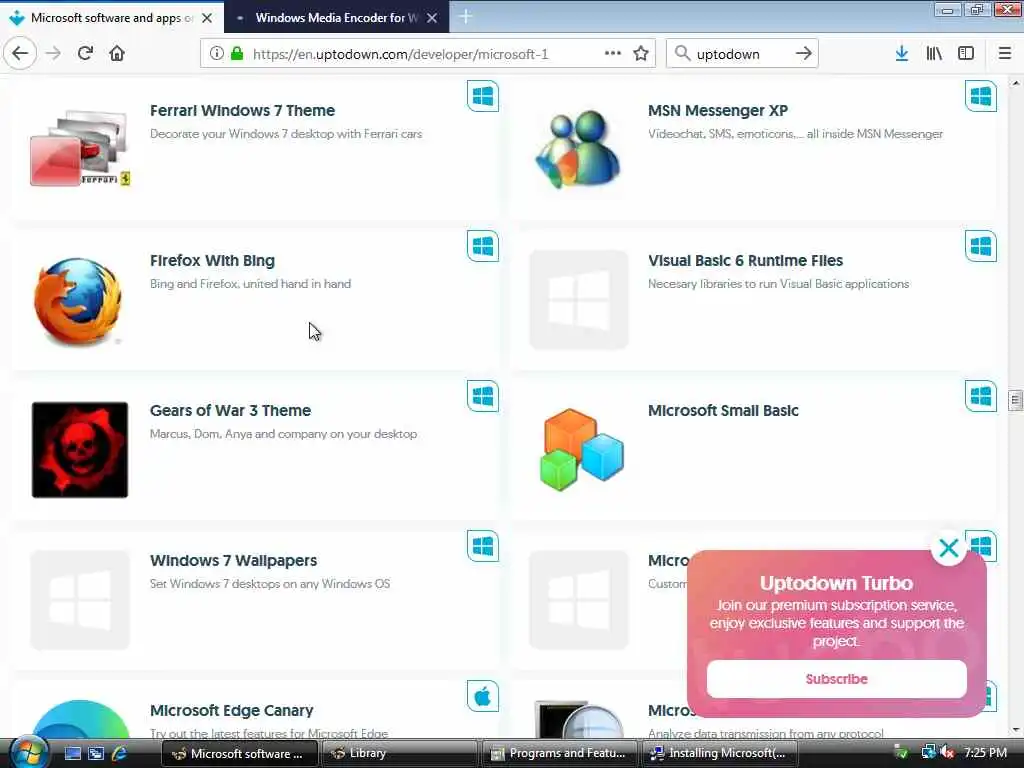Open the Windows Start orb
1024x768 pixels.
(27, 752)
